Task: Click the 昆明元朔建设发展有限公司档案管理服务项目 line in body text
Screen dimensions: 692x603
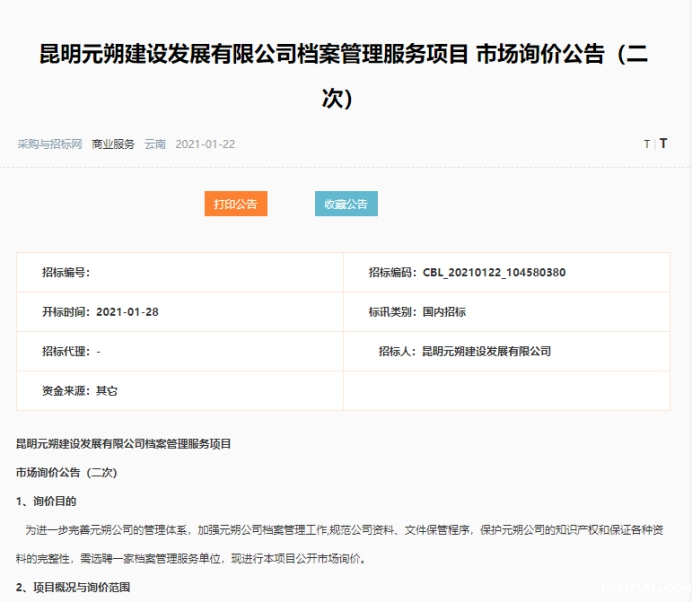Action: click(x=123, y=443)
